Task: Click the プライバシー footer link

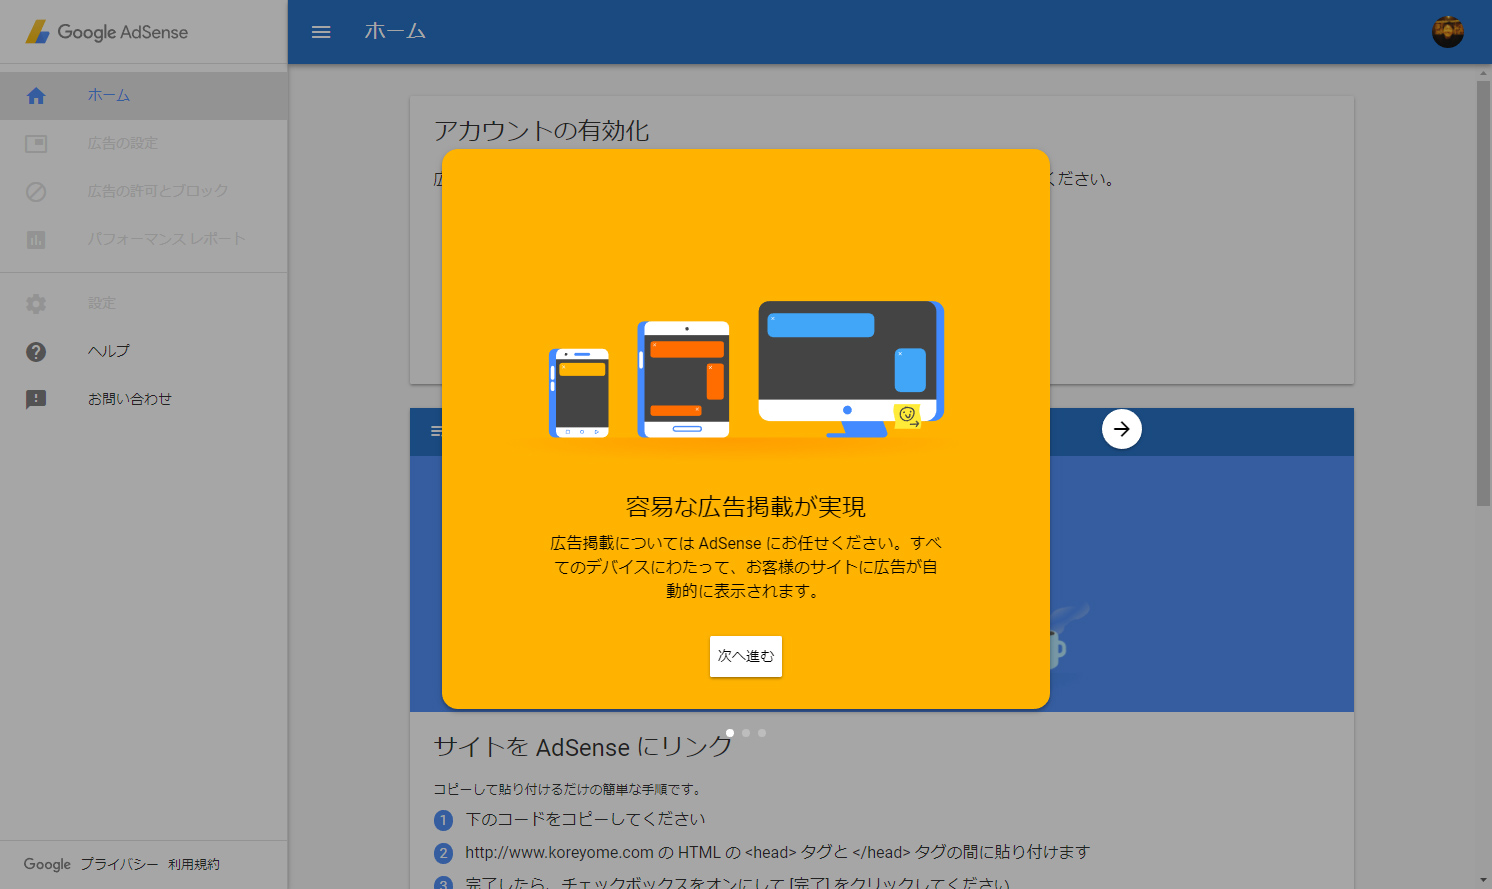Action: point(119,864)
